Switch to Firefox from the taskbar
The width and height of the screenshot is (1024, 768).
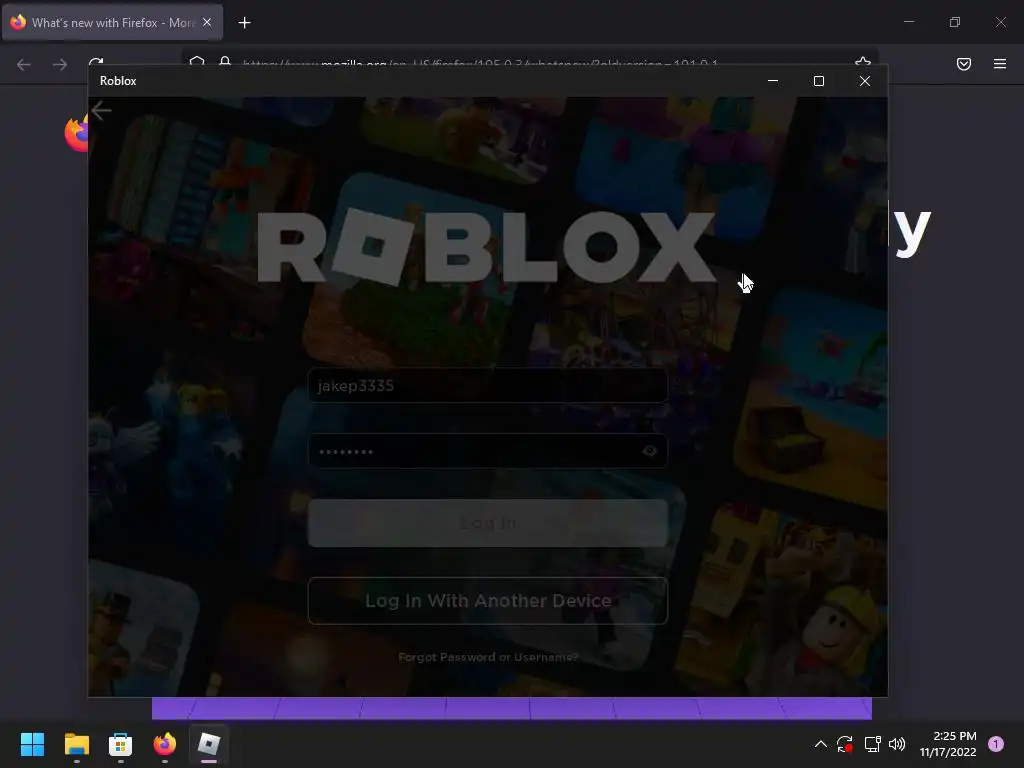[x=165, y=744]
